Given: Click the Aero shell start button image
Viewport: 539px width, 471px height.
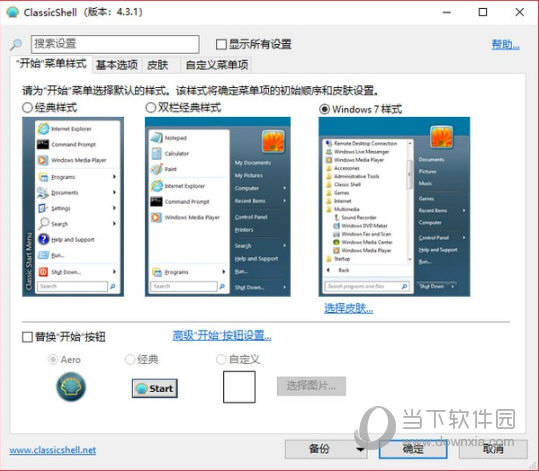Looking at the screenshot, I should (71, 387).
